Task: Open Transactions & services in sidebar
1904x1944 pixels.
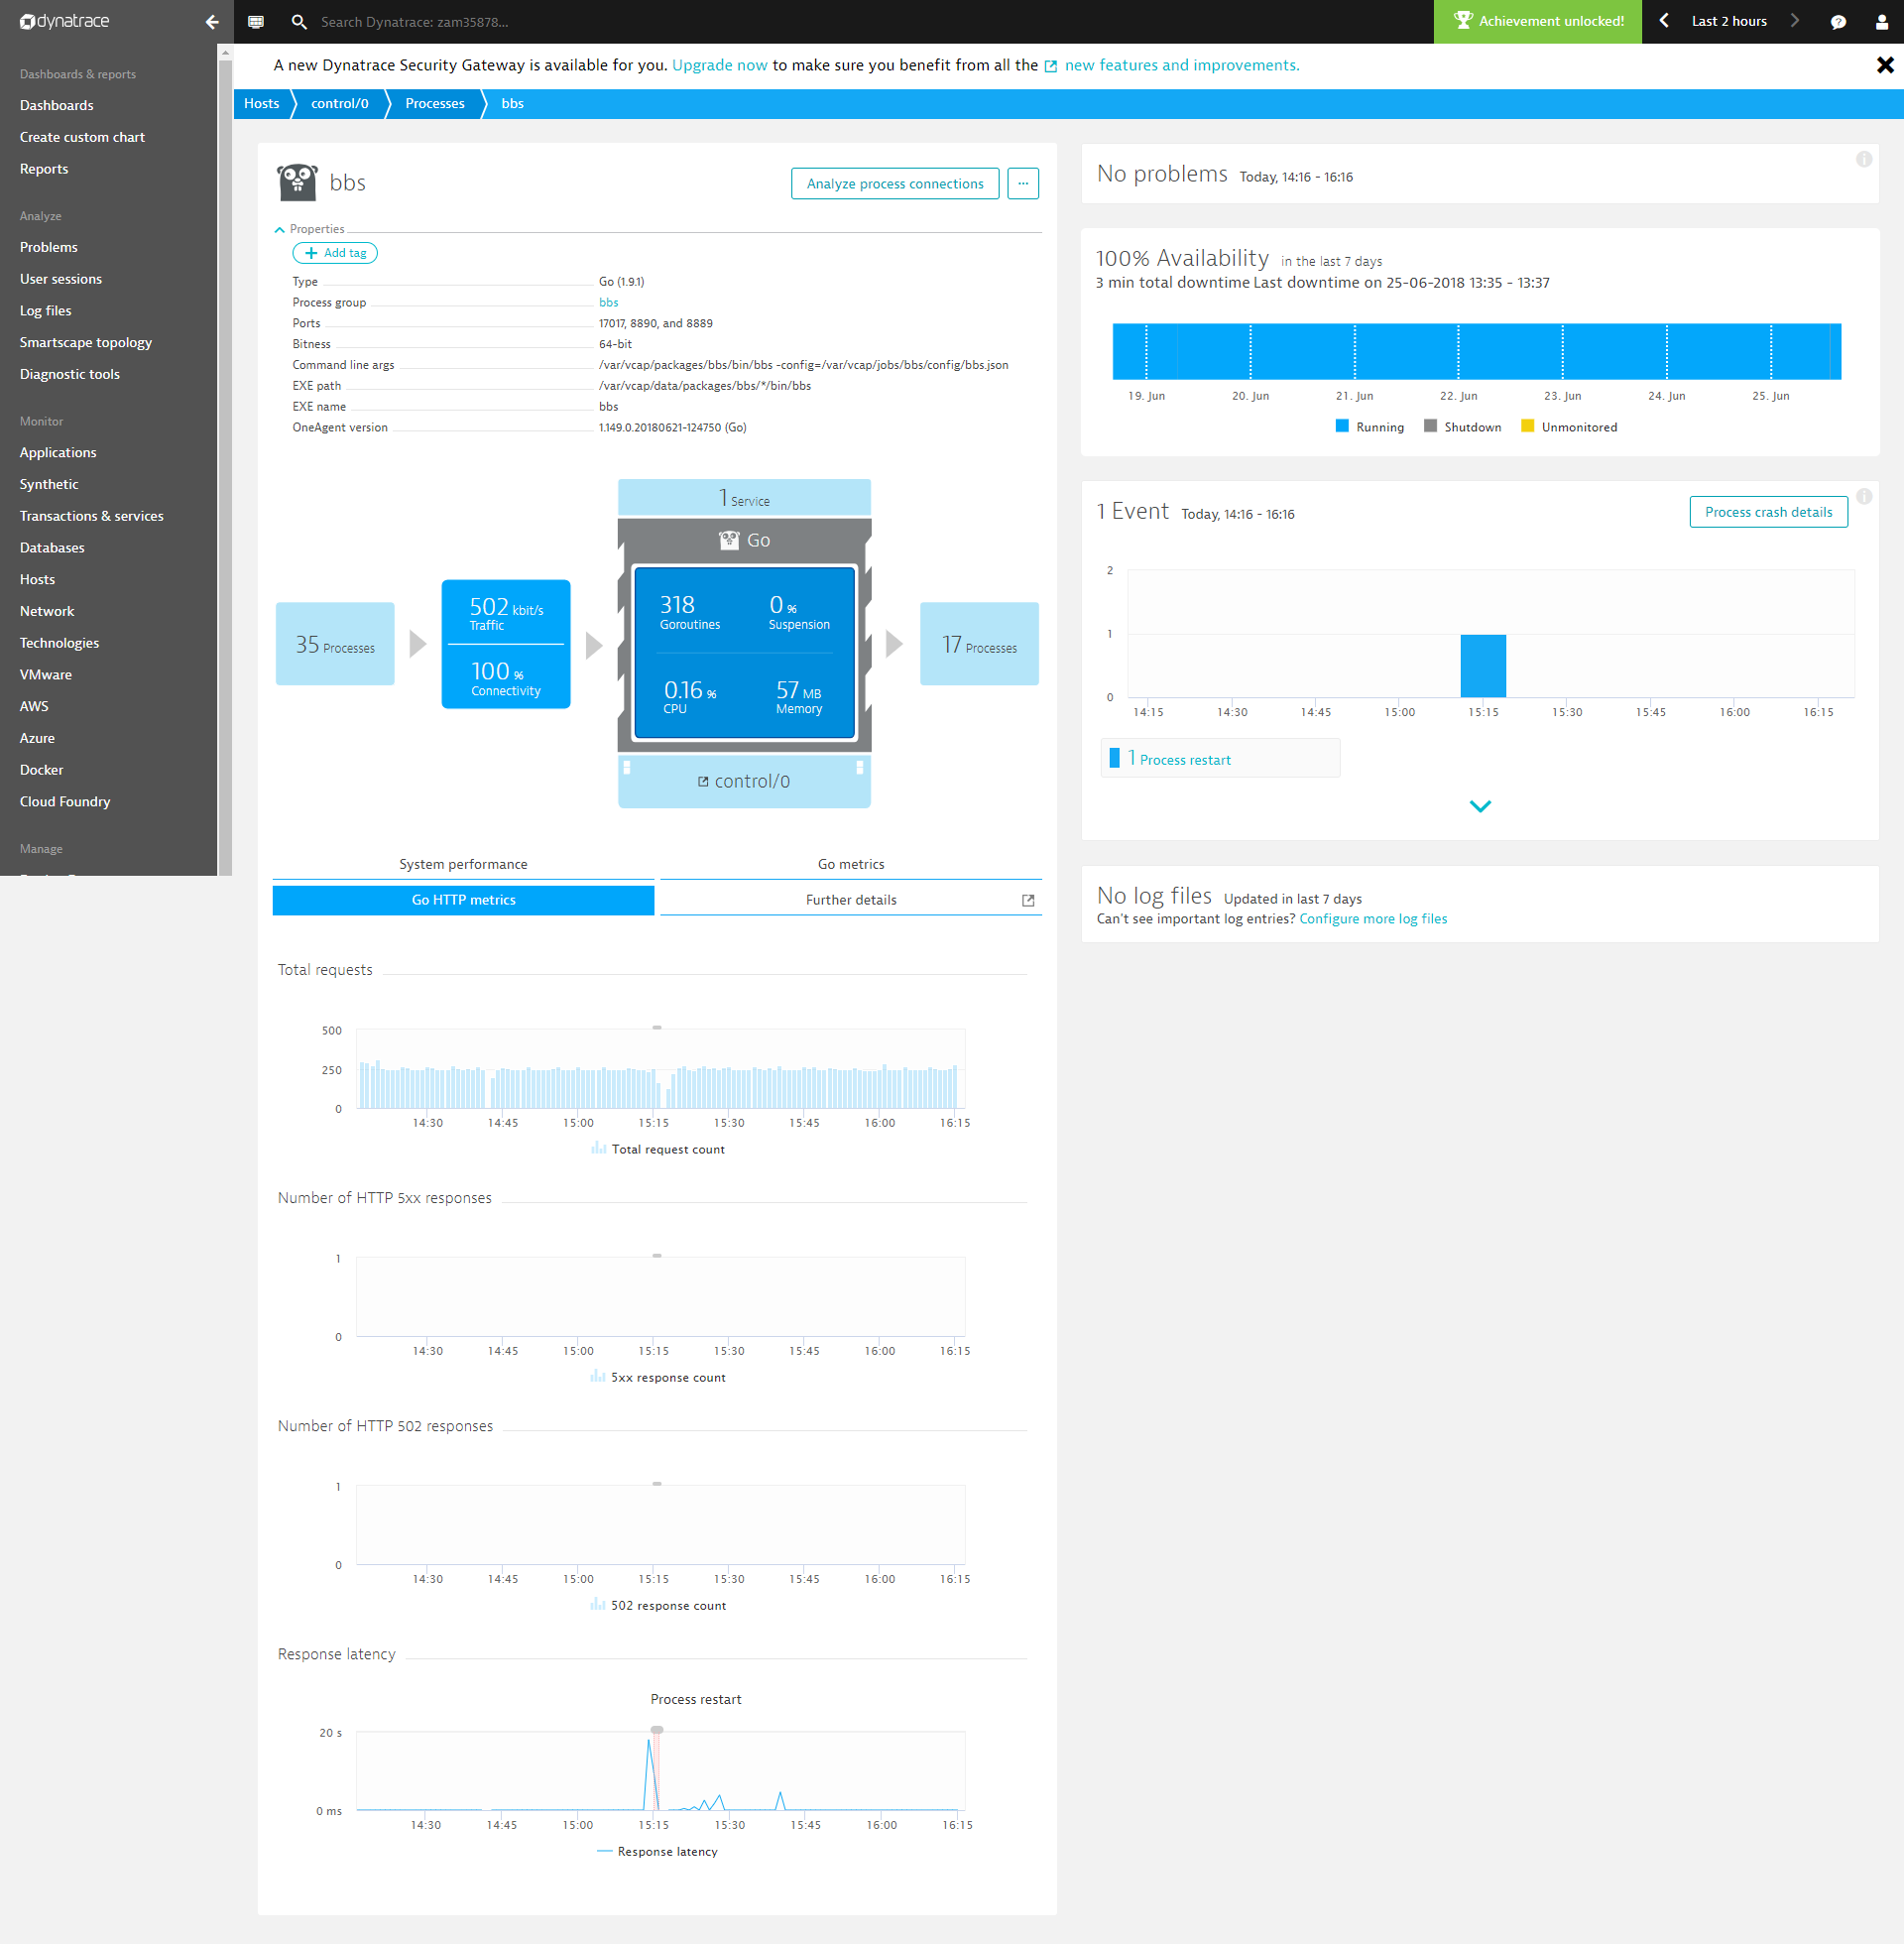Action: click(x=92, y=516)
